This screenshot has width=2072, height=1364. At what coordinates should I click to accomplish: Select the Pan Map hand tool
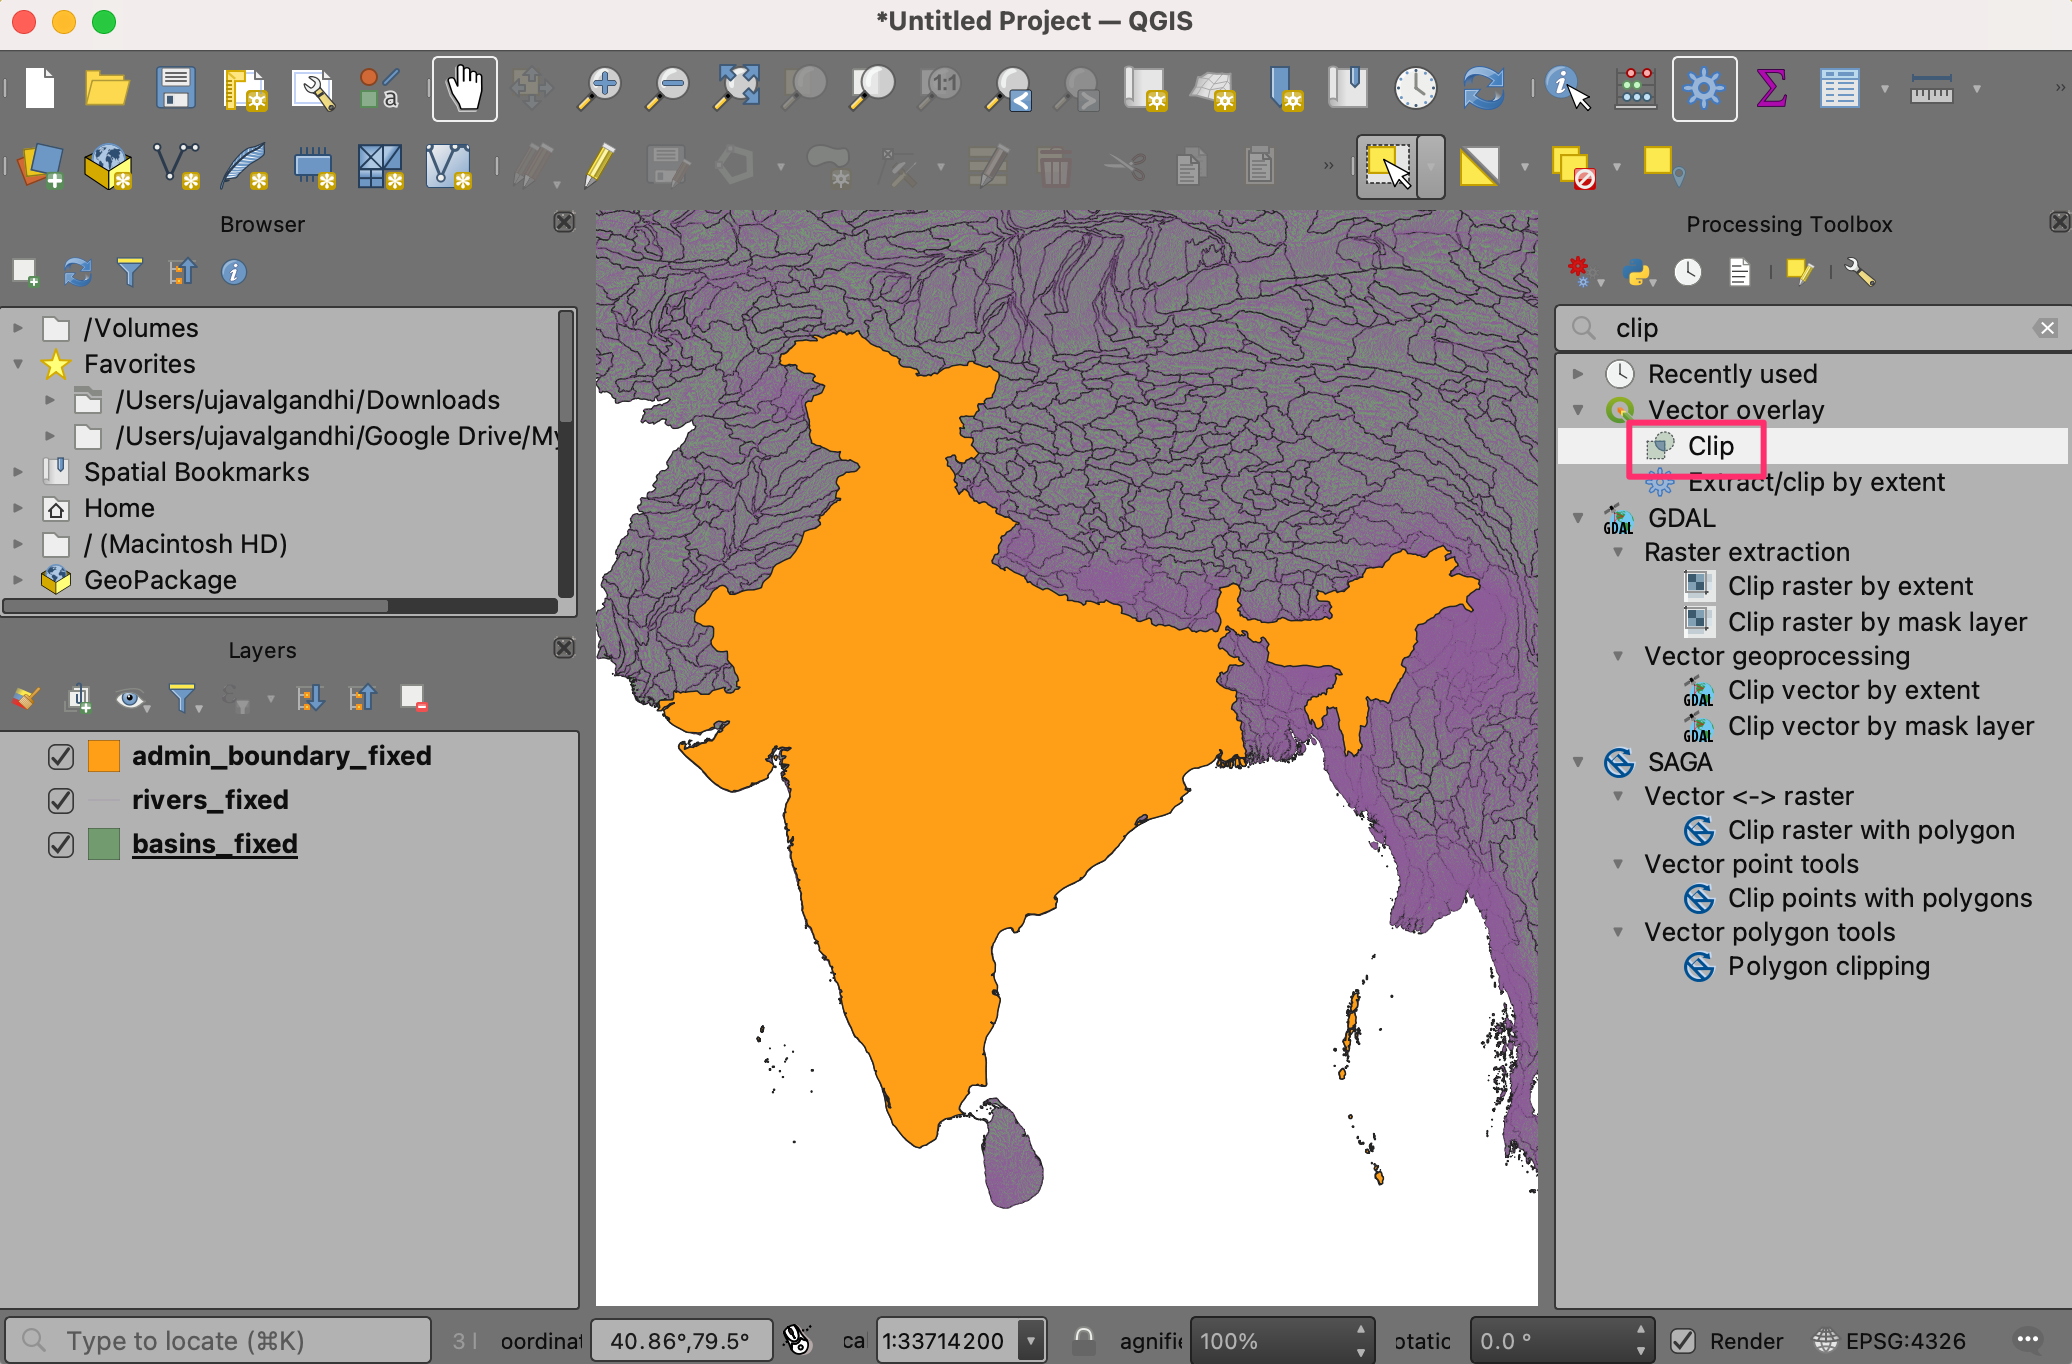tap(464, 89)
